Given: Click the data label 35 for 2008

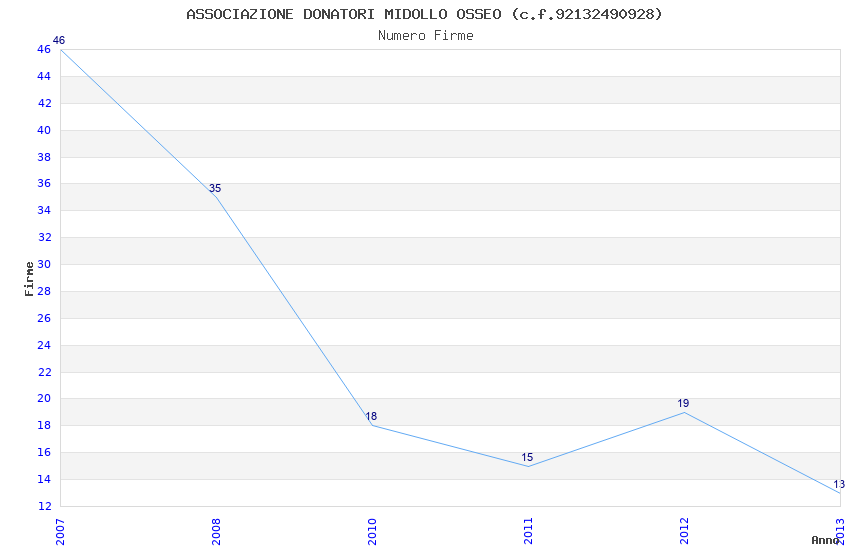Looking at the screenshot, I should pos(215,188).
